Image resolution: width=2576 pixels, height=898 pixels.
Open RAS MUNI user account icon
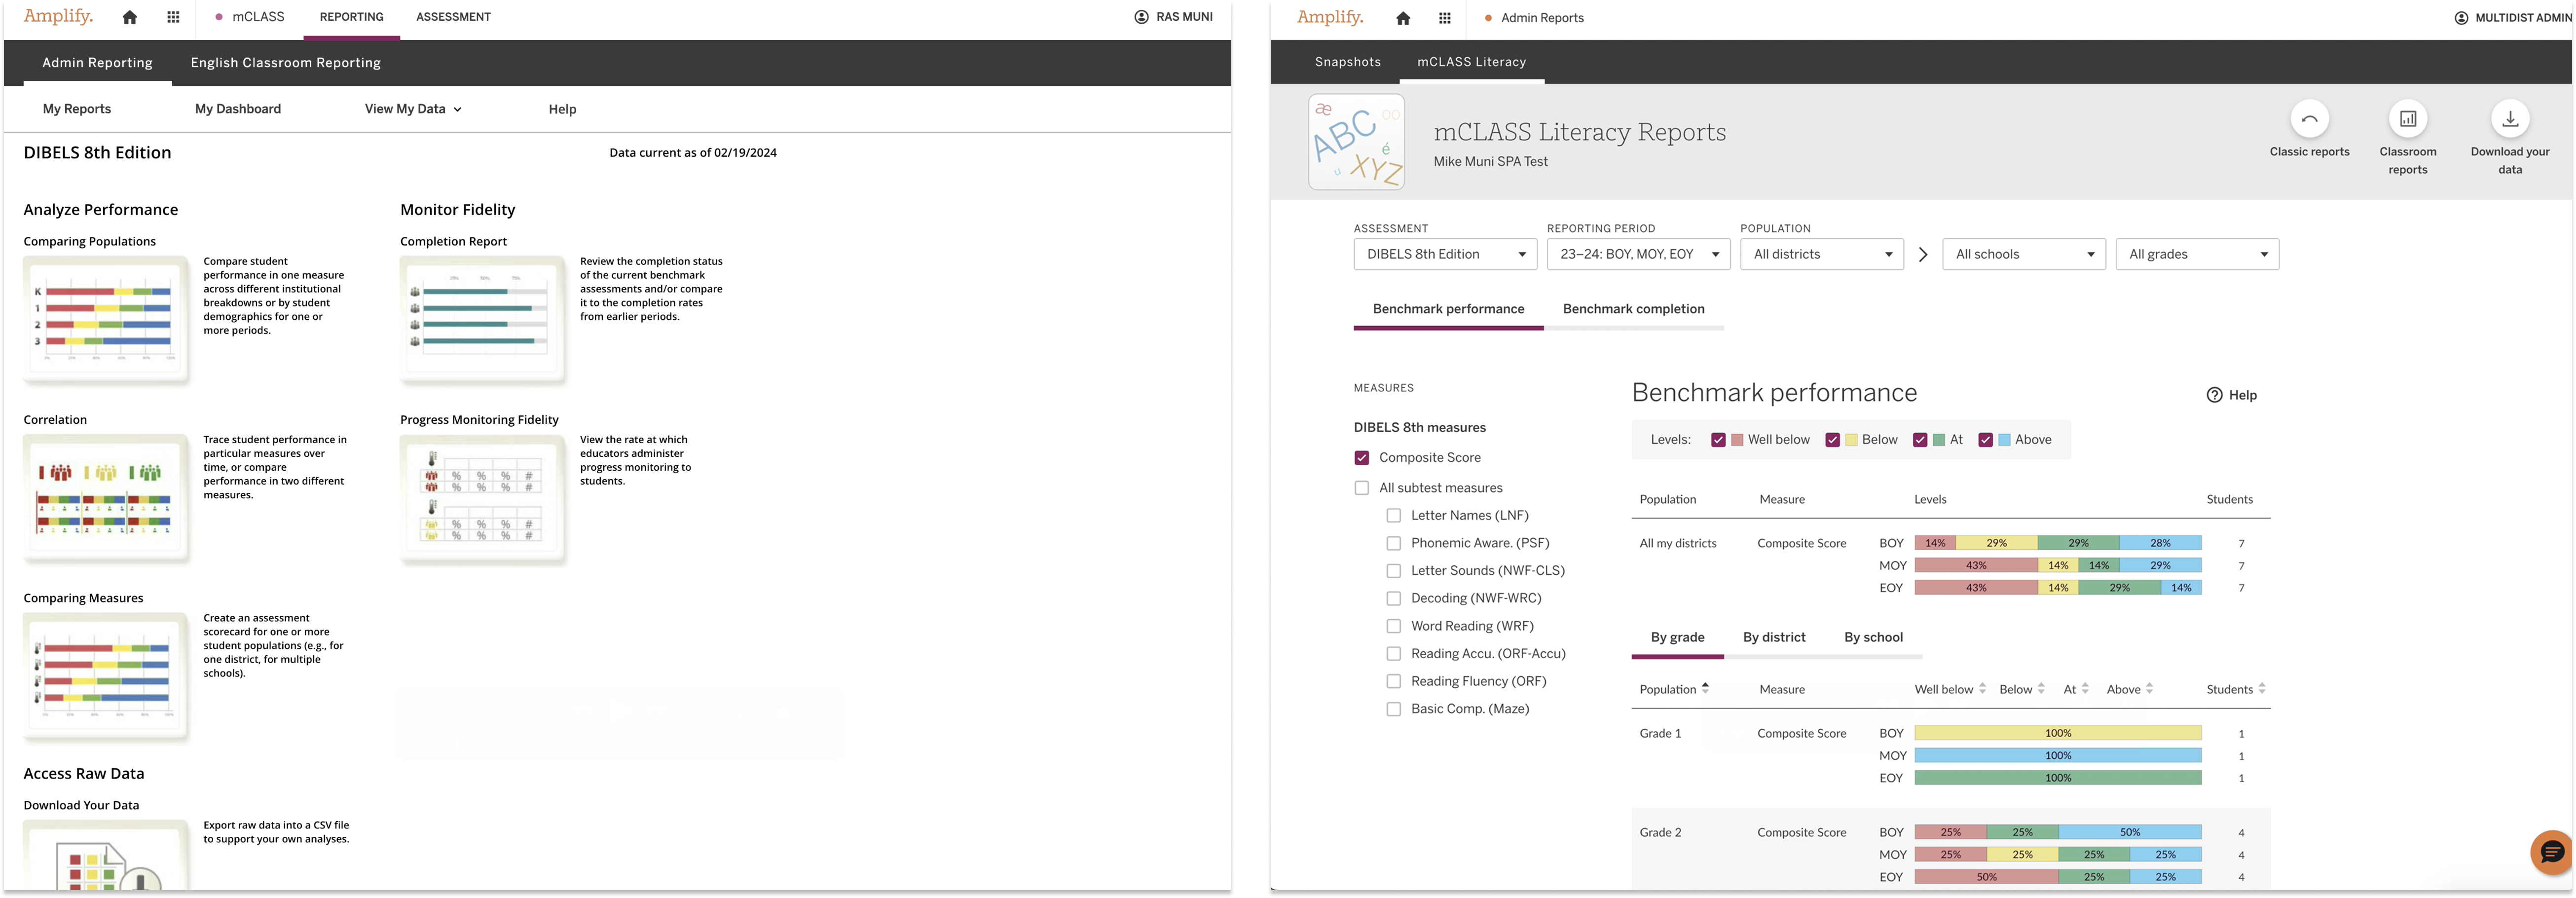1141,17
